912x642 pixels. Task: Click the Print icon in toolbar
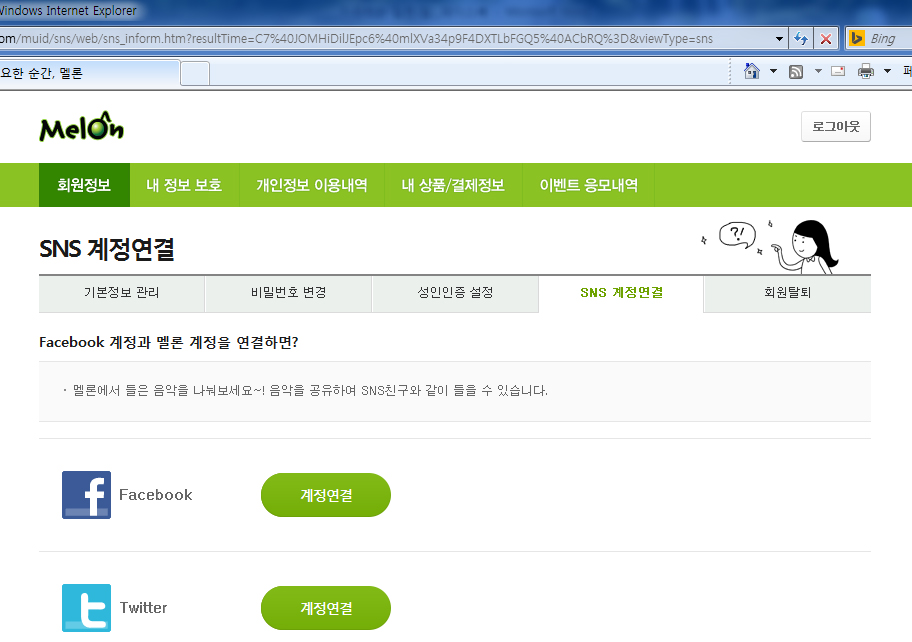(866, 71)
